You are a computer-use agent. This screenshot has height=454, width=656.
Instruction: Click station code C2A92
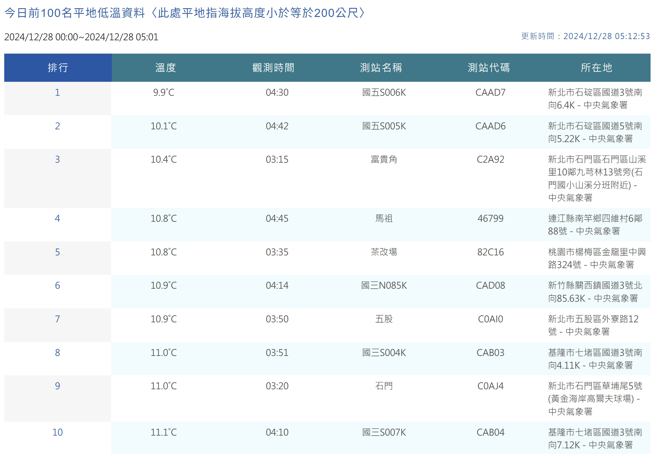click(x=490, y=159)
